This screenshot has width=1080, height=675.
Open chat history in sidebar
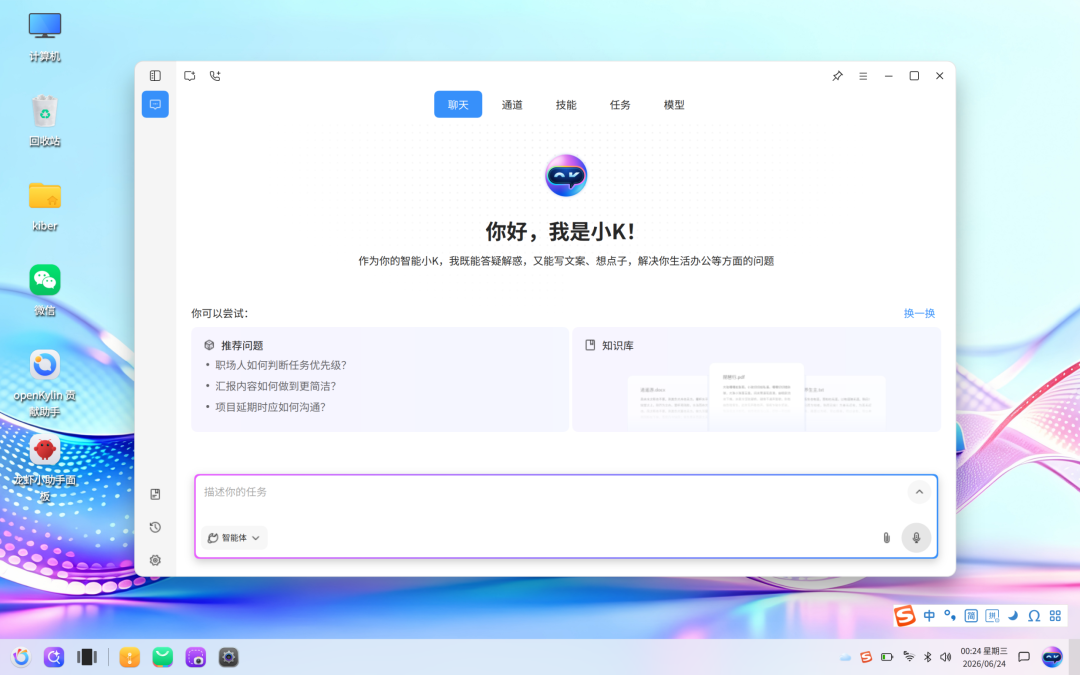pos(155,527)
